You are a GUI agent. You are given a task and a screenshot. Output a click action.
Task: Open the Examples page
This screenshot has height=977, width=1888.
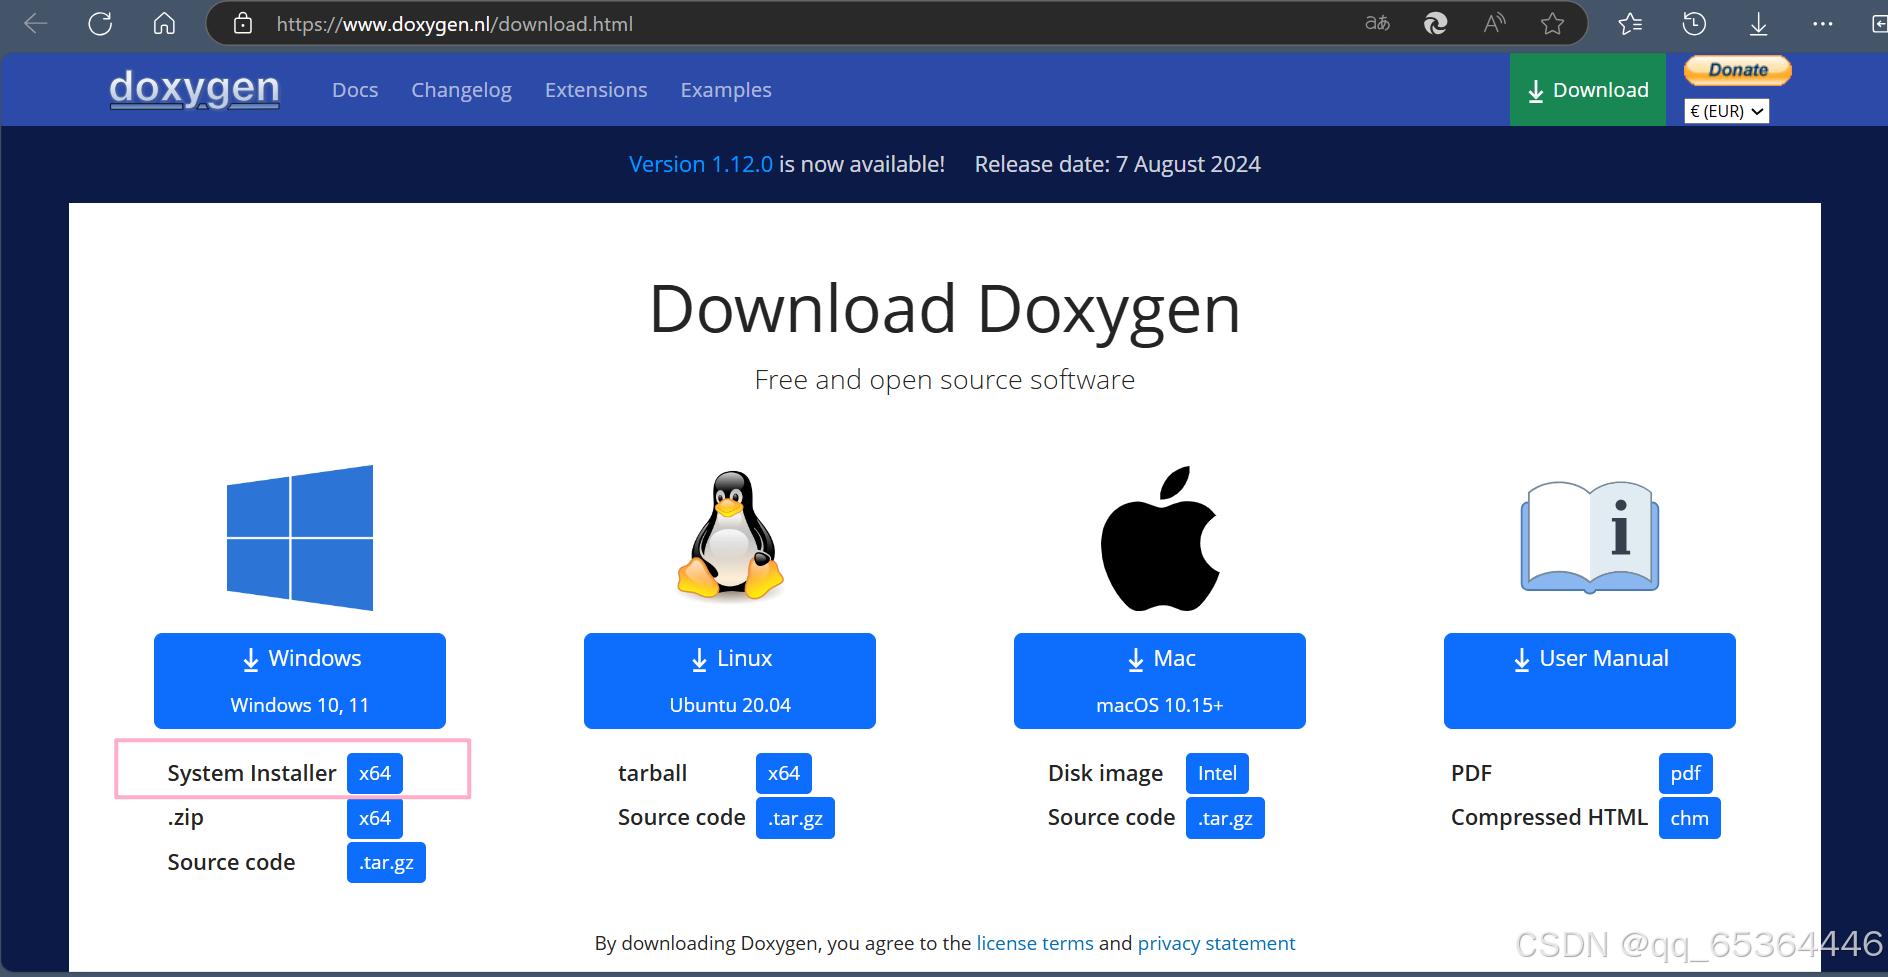tap(726, 90)
